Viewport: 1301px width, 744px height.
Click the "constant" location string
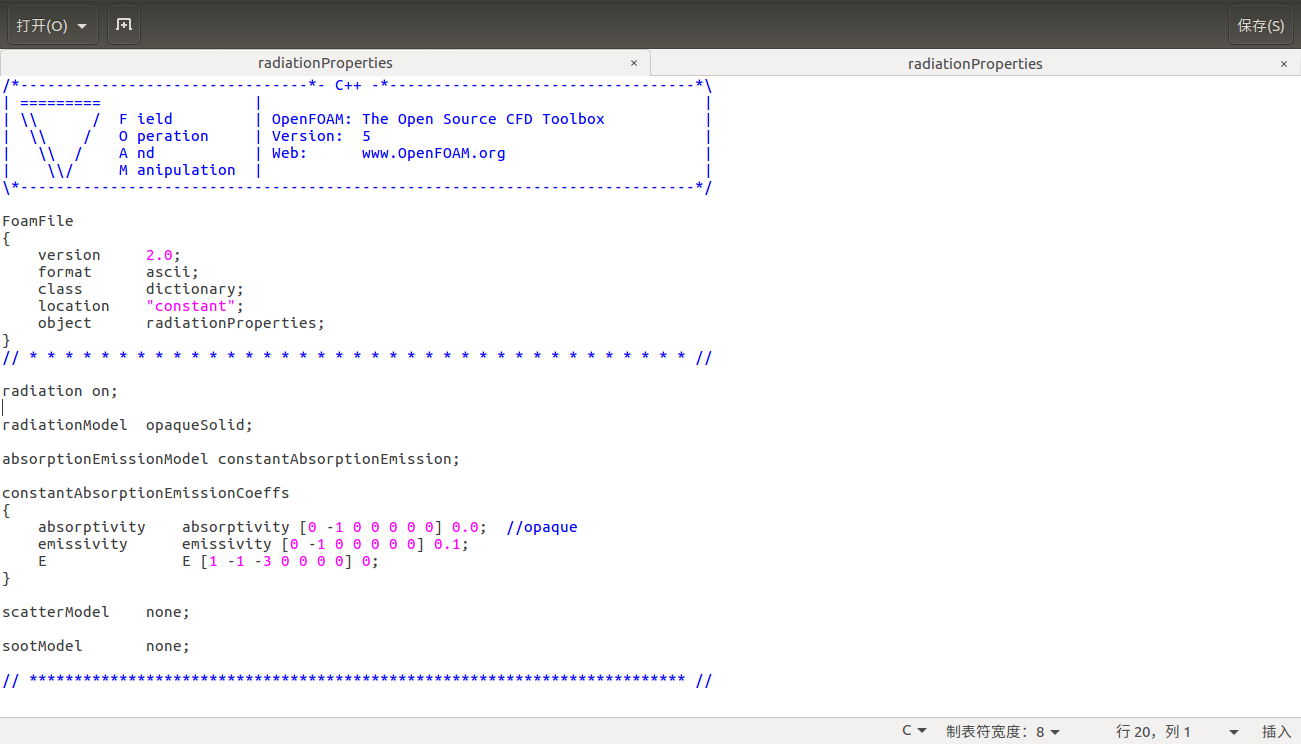191,306
